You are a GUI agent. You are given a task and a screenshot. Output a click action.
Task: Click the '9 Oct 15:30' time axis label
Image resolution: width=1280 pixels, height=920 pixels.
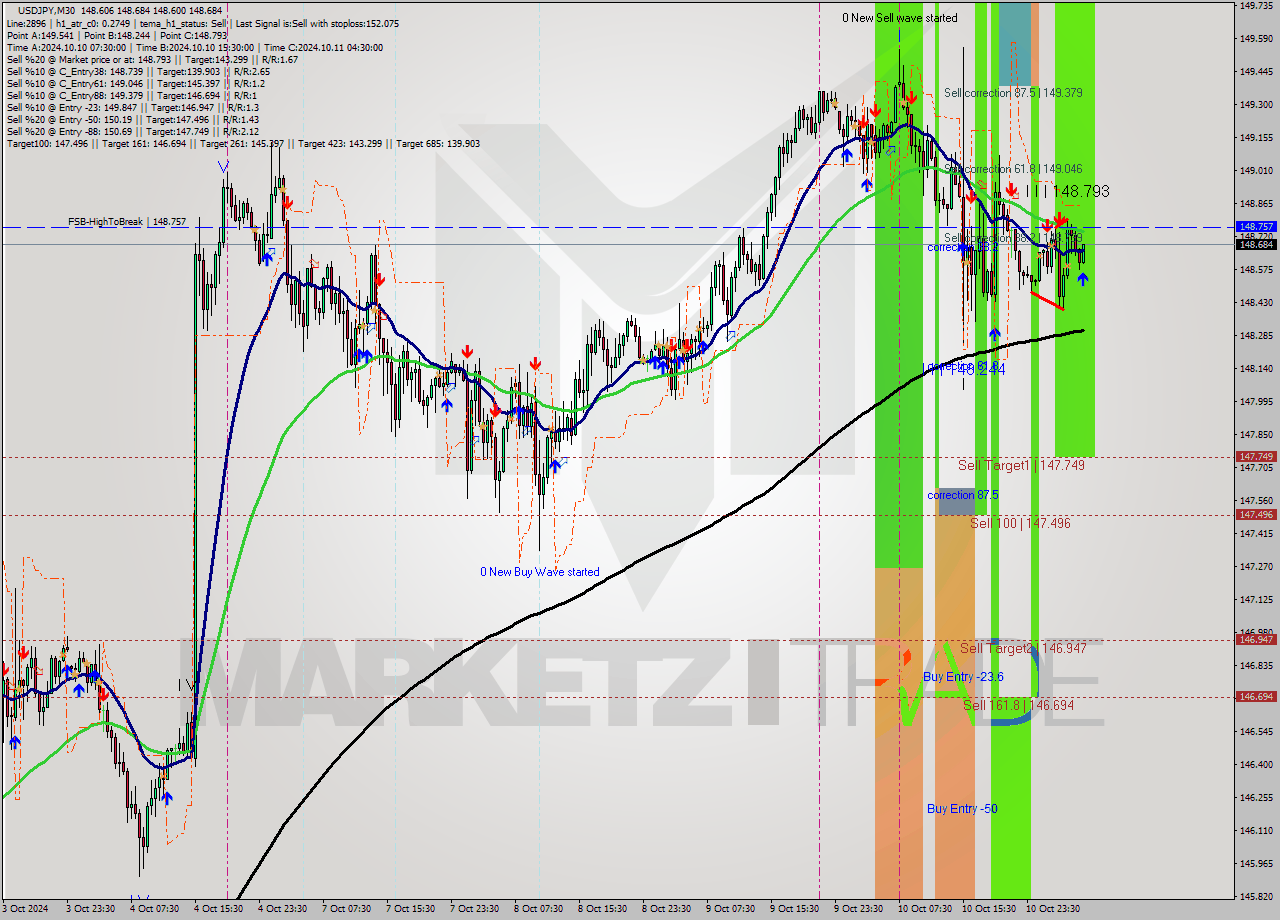tap(794, 909)
